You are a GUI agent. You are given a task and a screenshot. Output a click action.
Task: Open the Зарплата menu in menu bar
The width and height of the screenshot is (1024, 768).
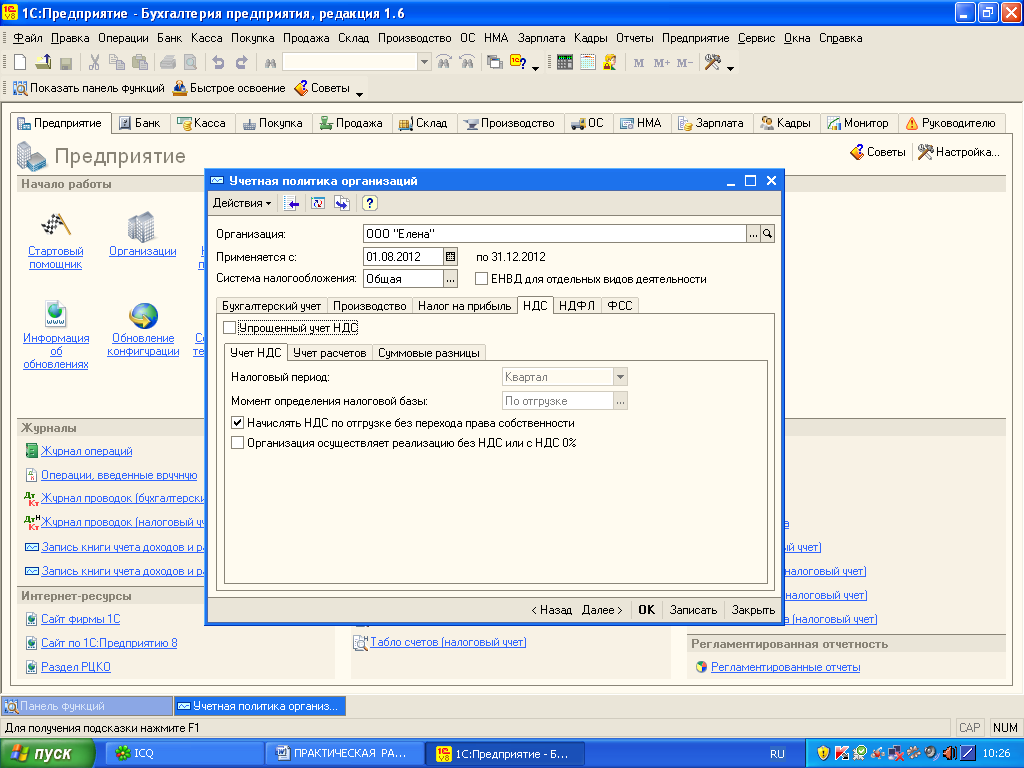click(541, 38)
